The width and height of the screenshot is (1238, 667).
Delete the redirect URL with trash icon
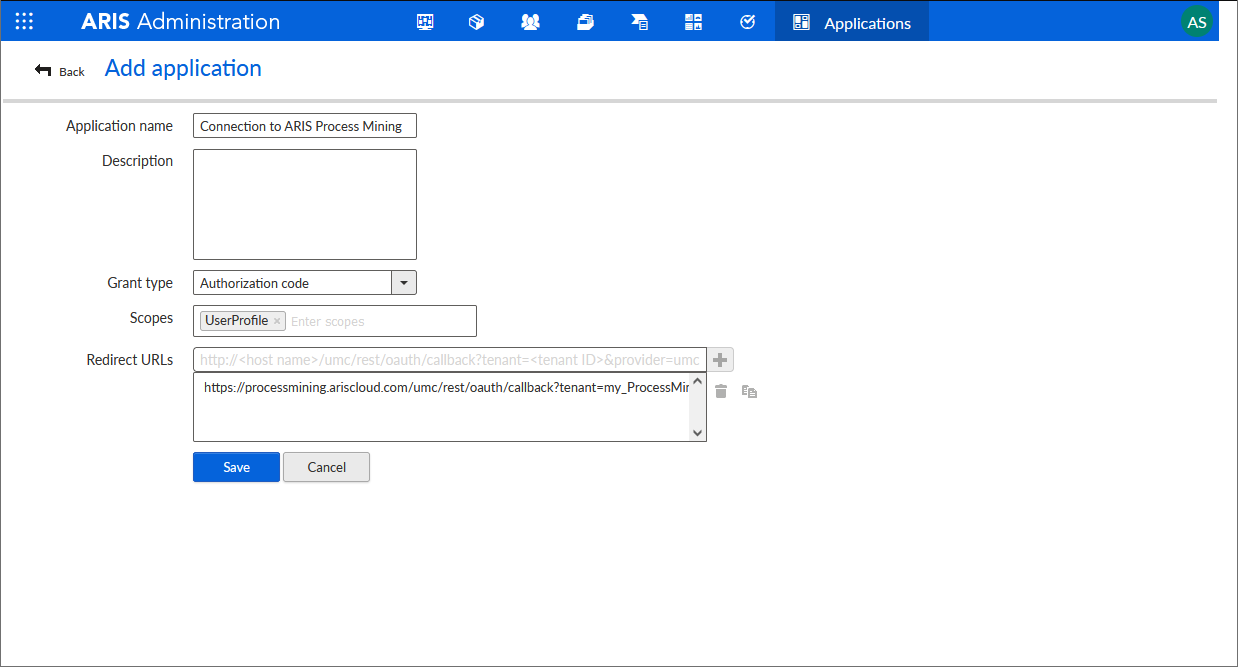coord(721,391)
